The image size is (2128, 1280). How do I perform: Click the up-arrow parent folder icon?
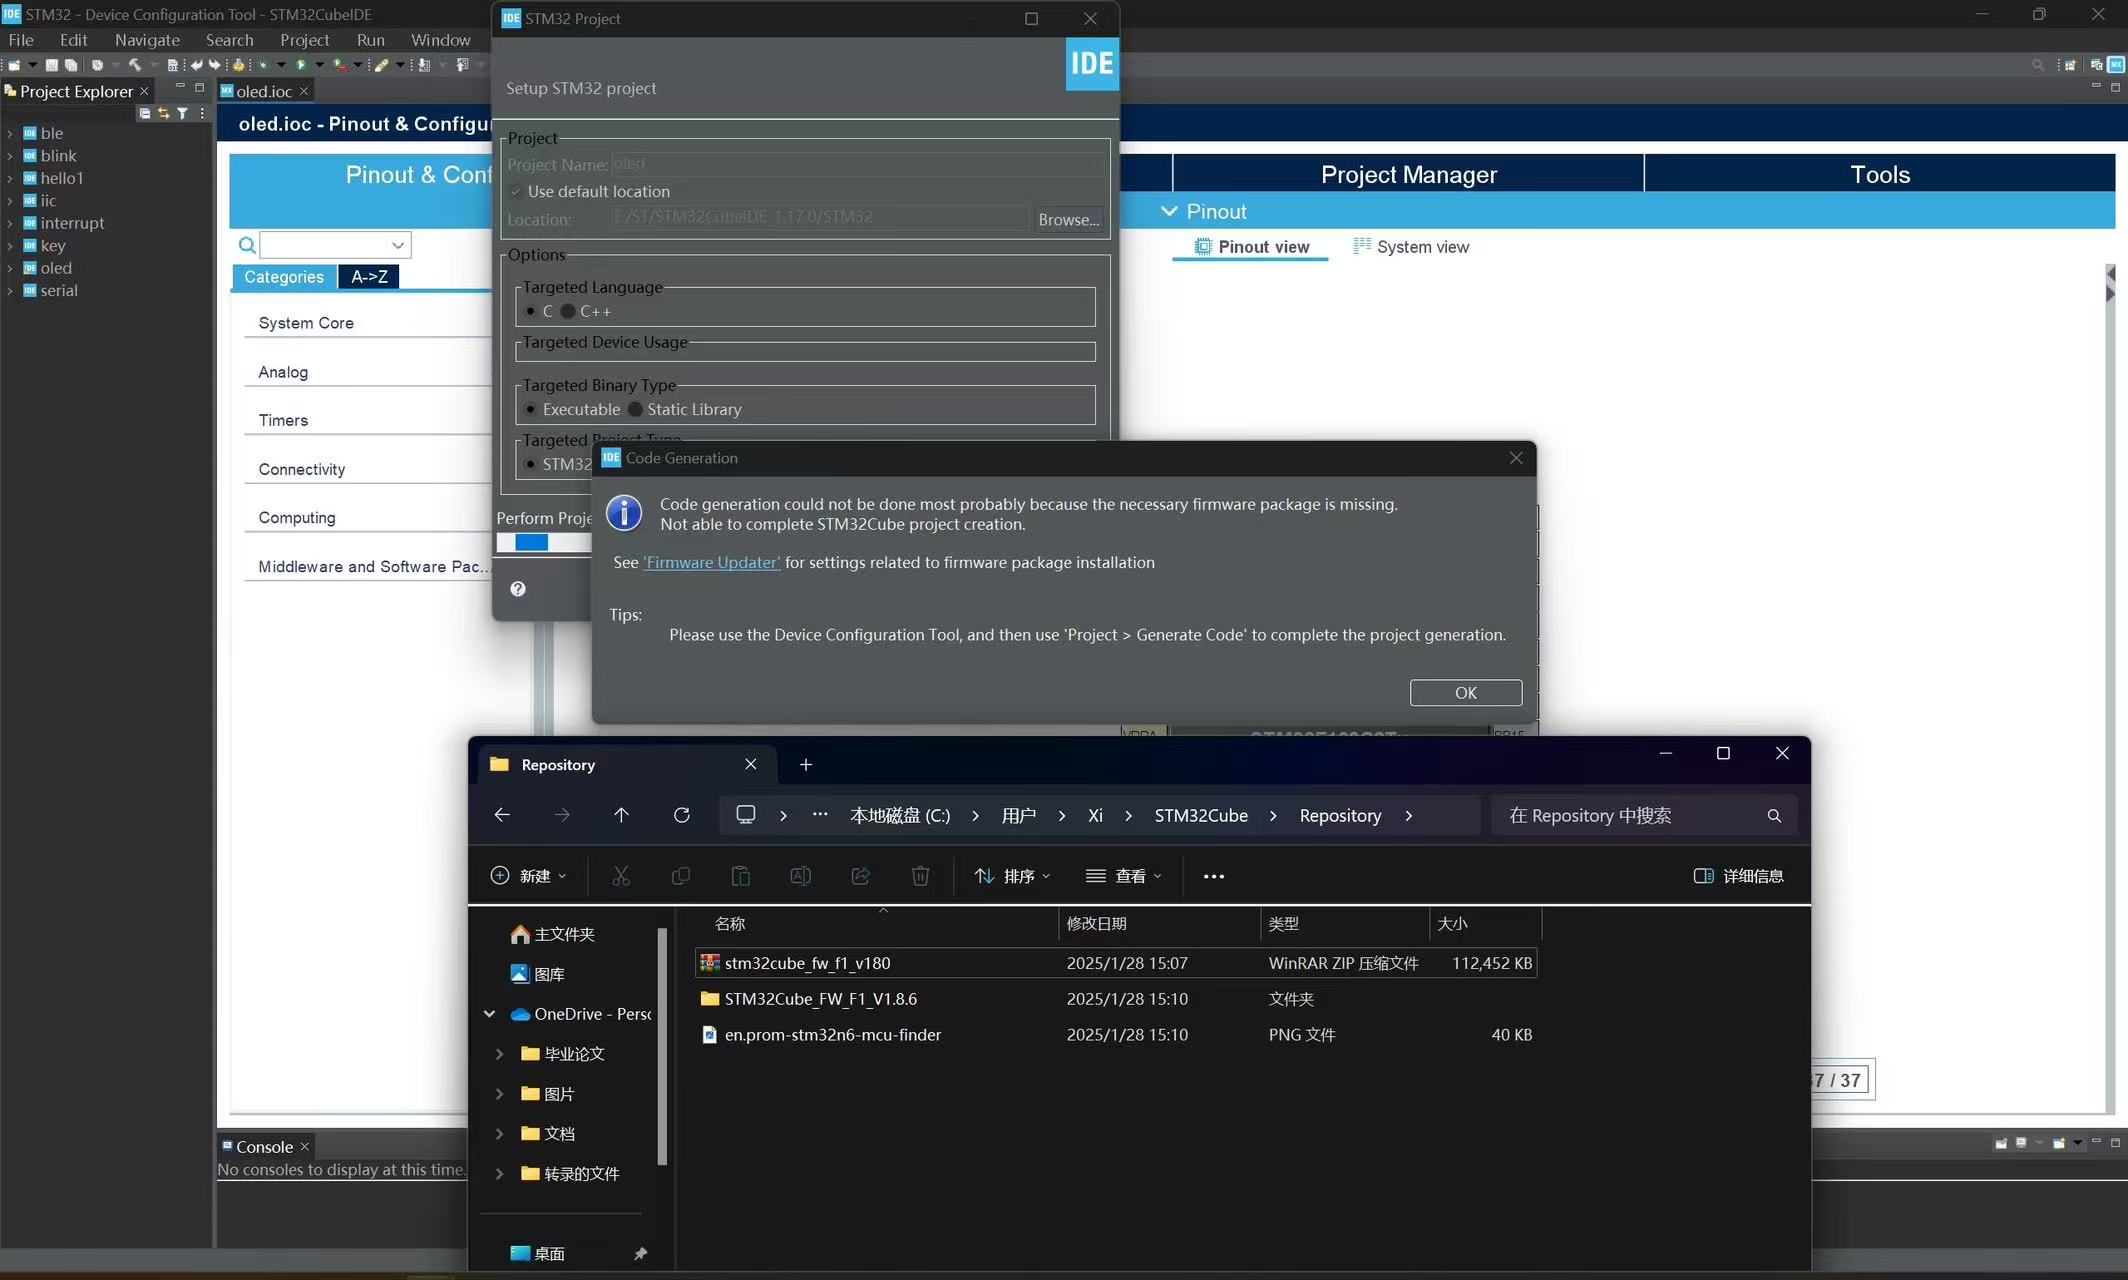tap(621, 815)
